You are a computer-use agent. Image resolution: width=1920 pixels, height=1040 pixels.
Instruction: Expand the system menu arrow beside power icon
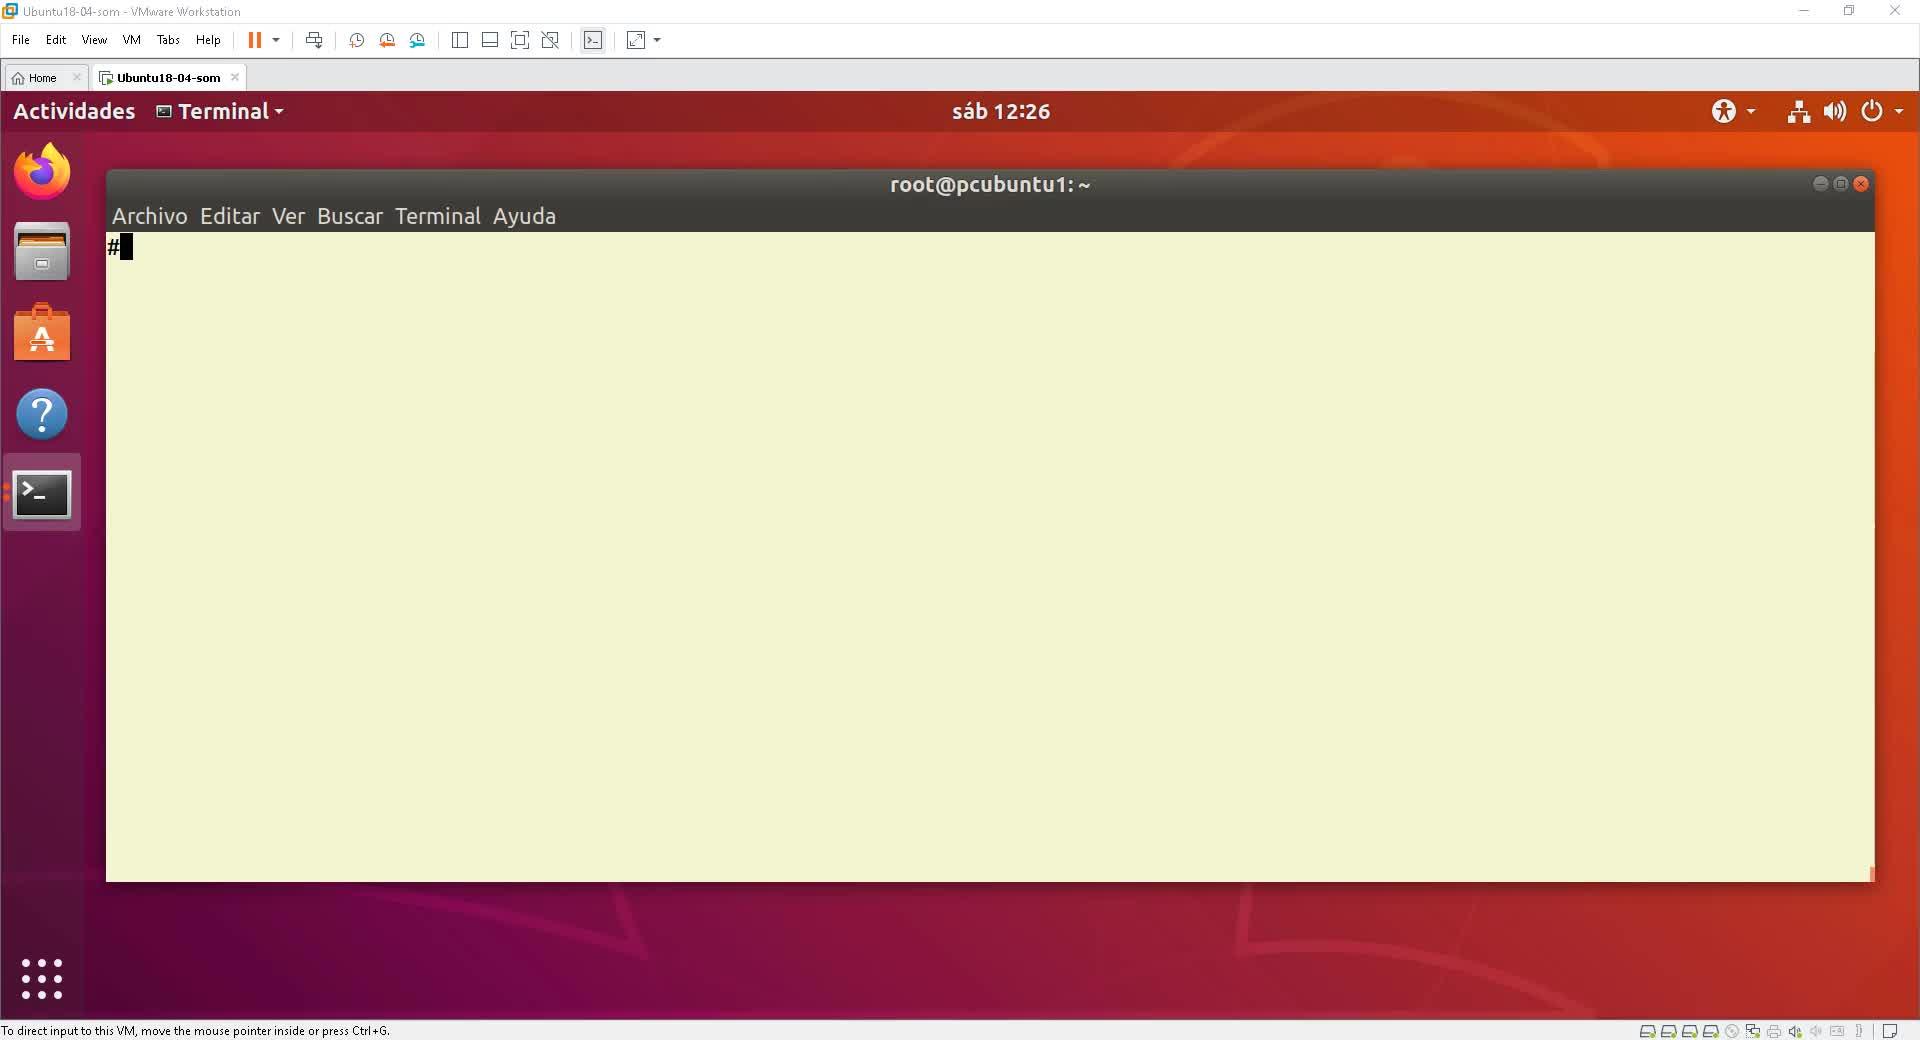(1899, 112)
